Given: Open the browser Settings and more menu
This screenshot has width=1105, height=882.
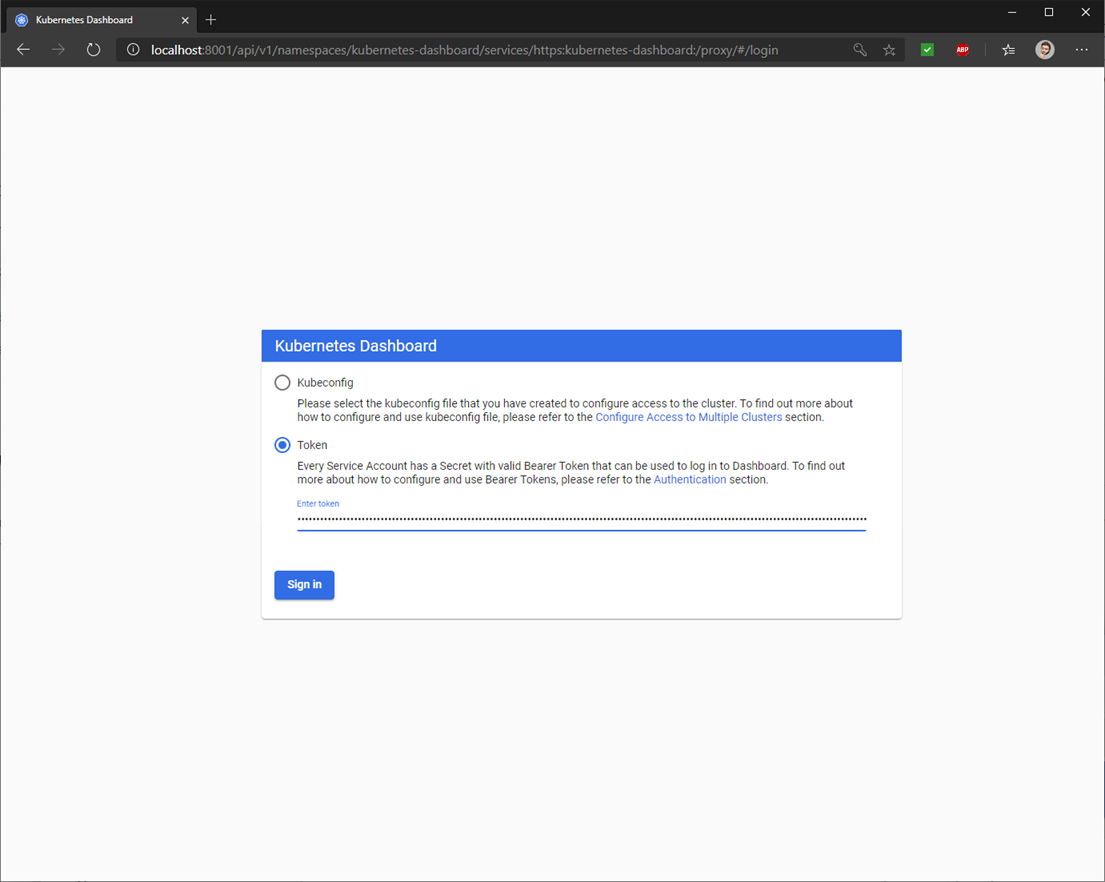Looking at the screenshot, I should point(1082,50).
